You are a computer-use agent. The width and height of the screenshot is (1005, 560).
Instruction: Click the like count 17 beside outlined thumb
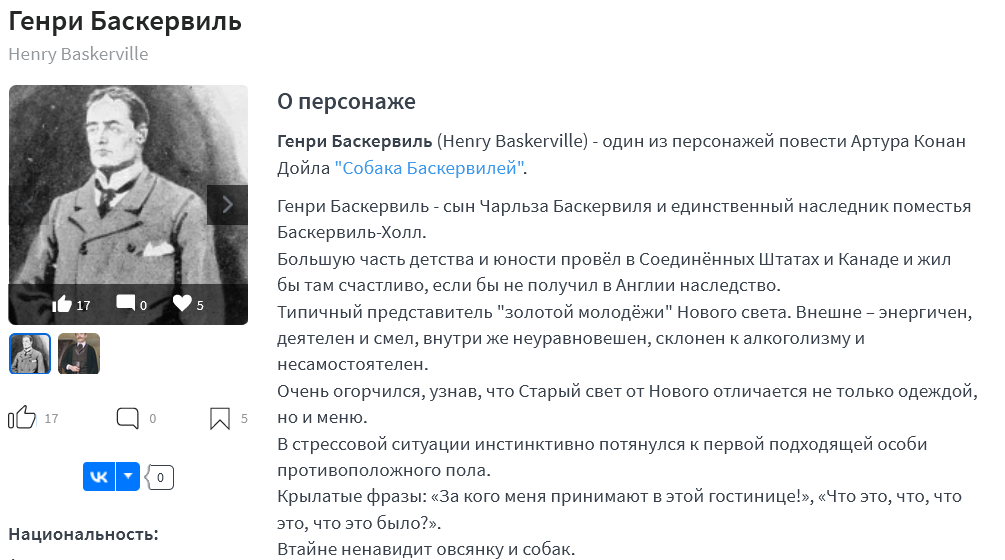tap(51, 419)
